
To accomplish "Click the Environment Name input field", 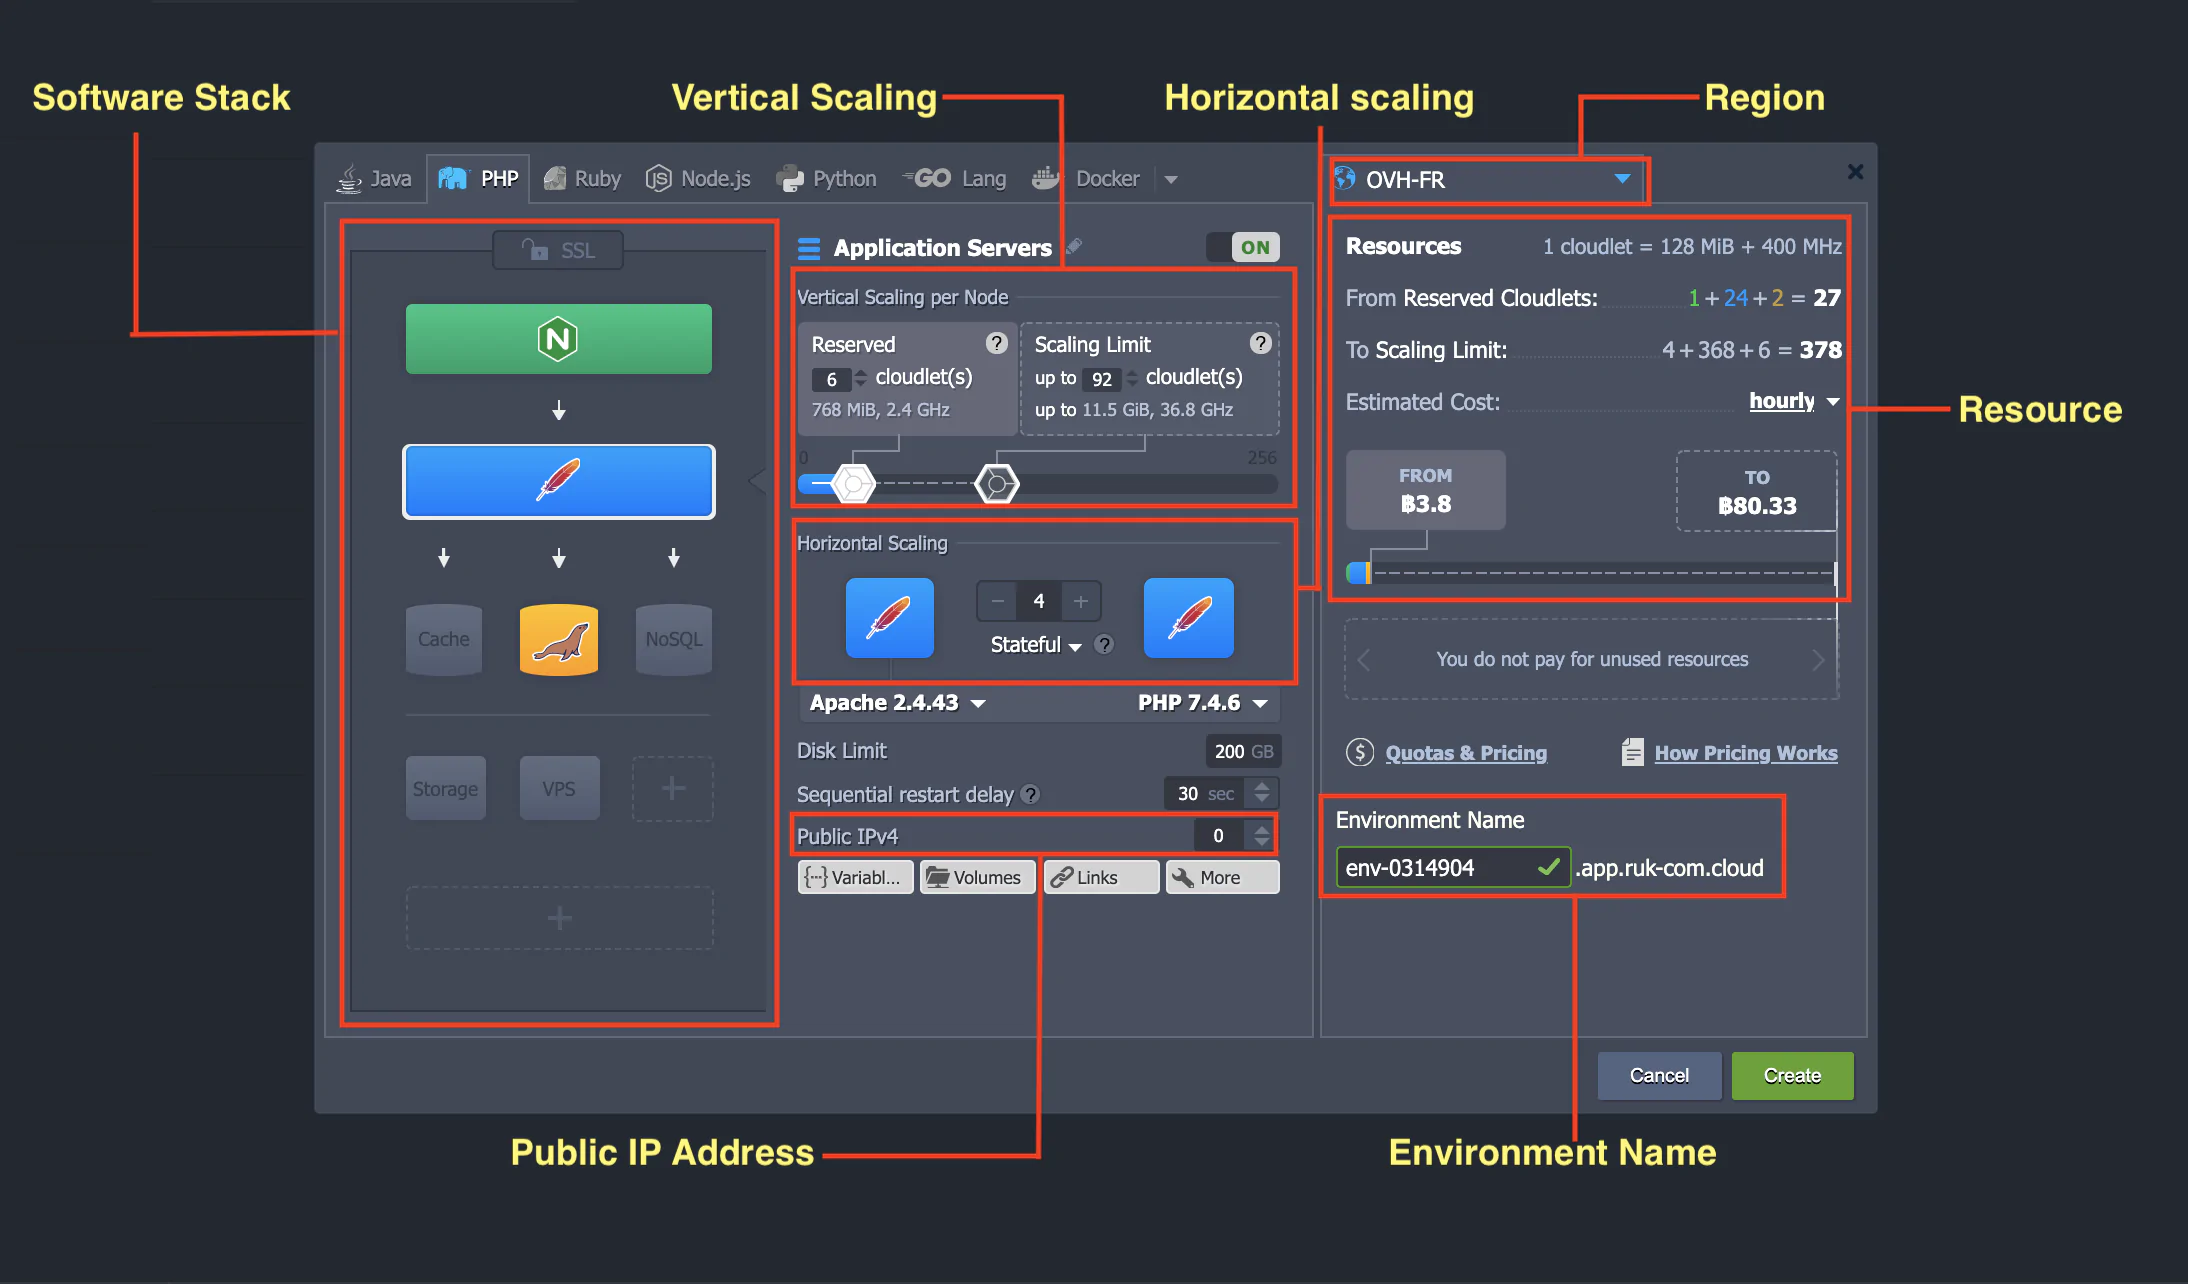I will (1453, 867).
